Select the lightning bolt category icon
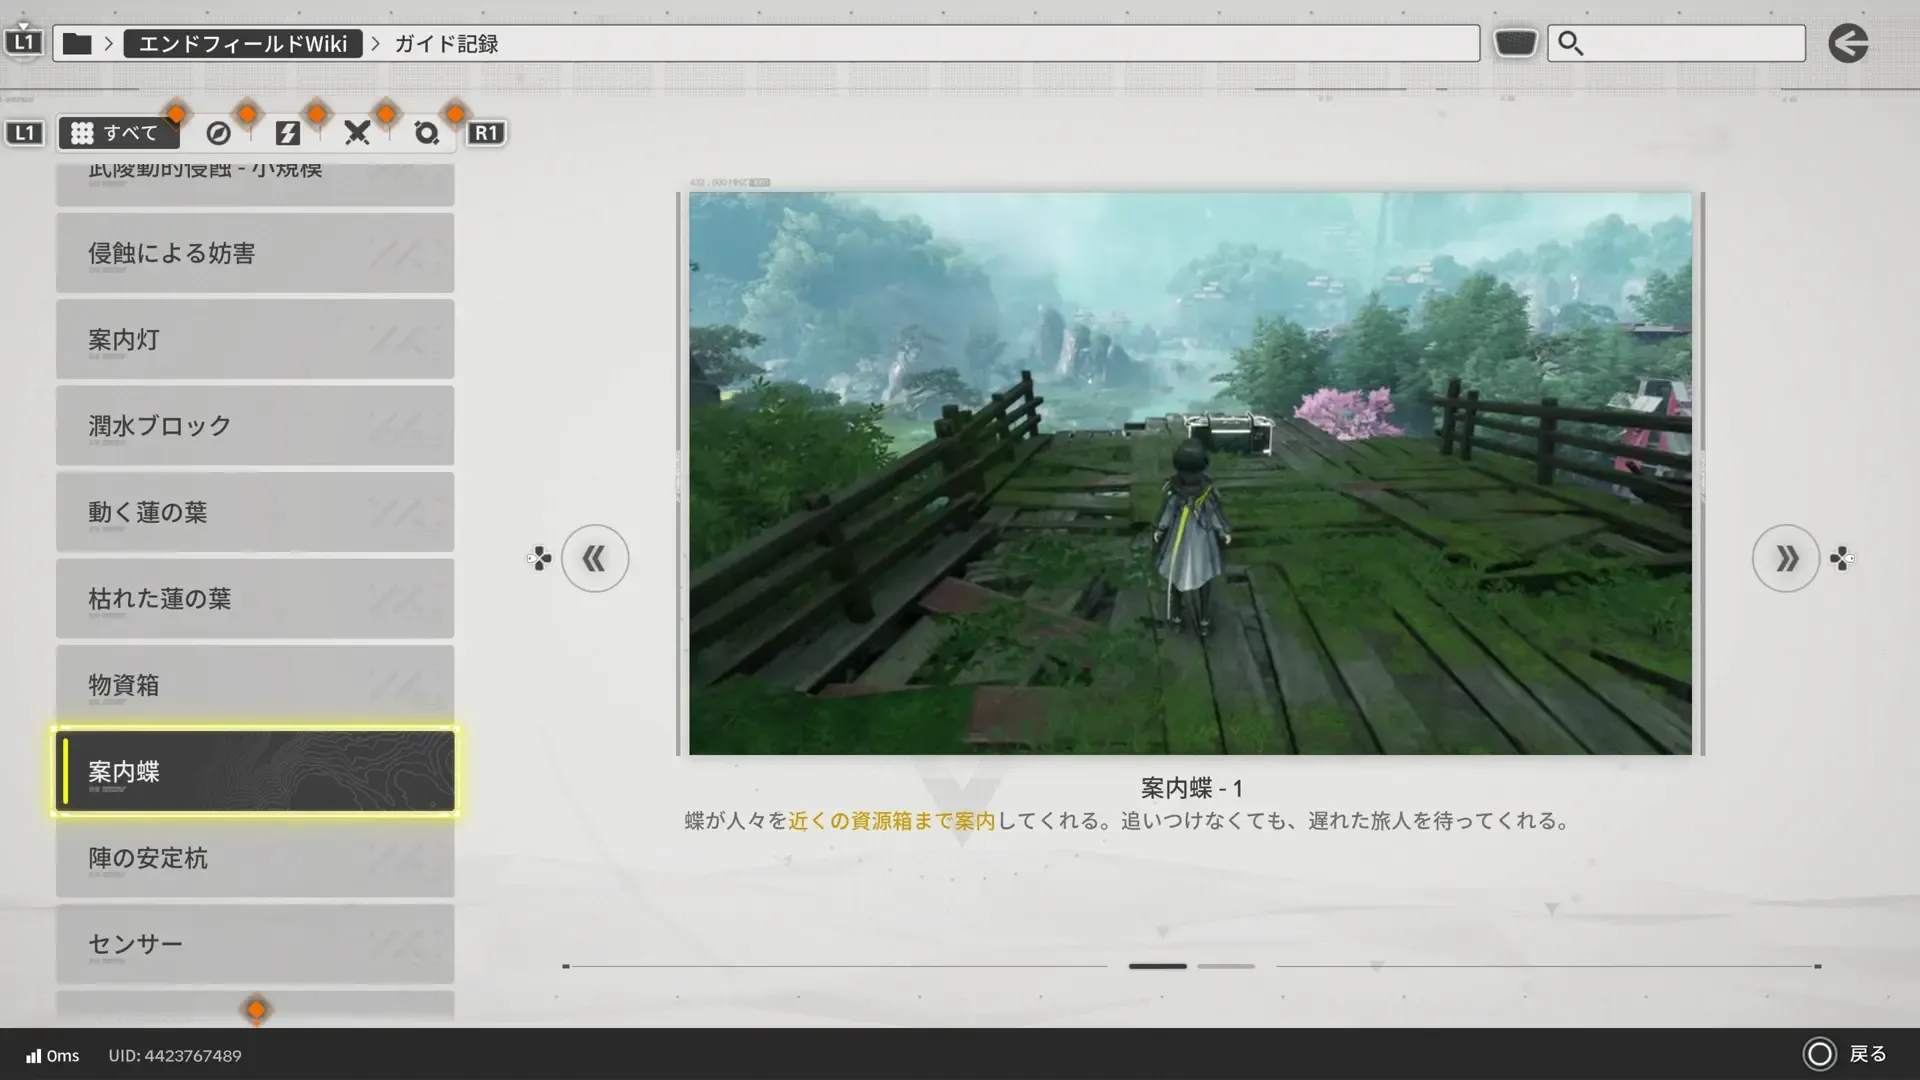Image resolution: width=1920 pixels, height=1080 pixels. 288,133
